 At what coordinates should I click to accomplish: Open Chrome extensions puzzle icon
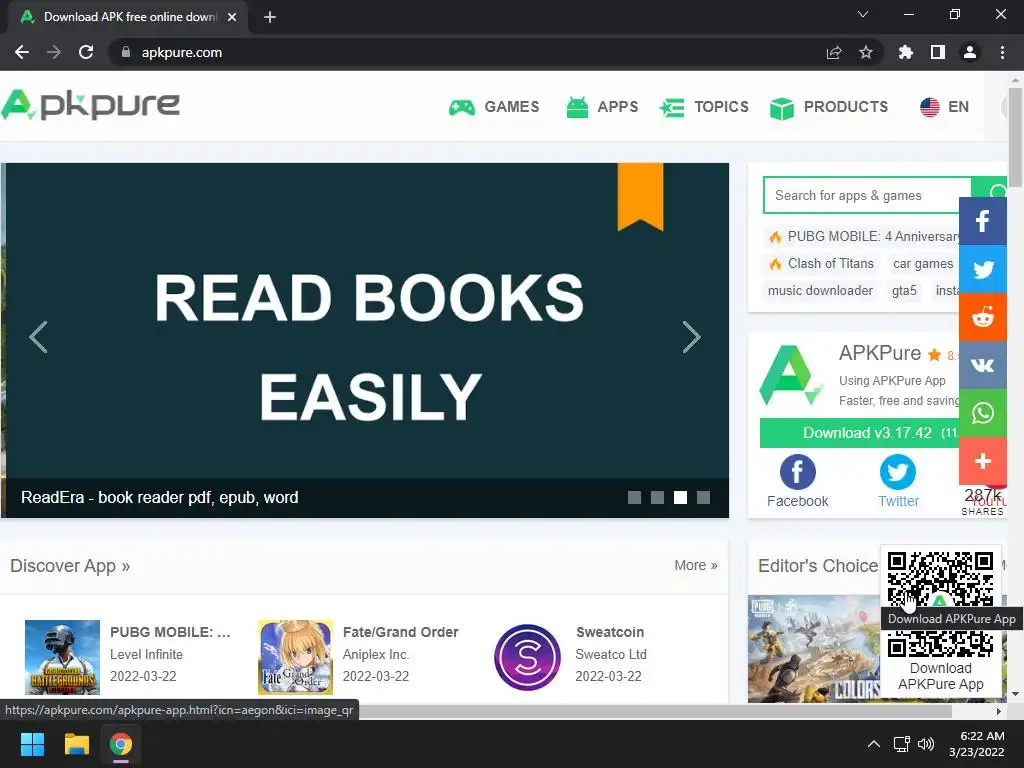(x=905, y=52)
